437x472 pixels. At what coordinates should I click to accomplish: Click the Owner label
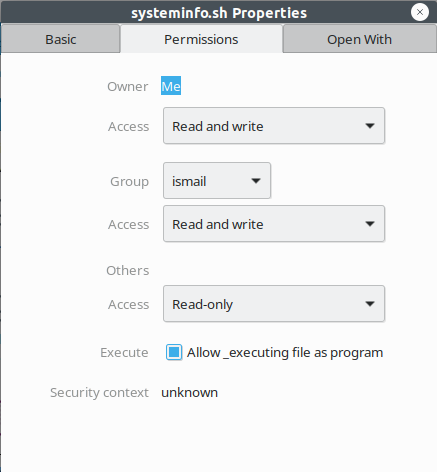[x=128, y=87]
